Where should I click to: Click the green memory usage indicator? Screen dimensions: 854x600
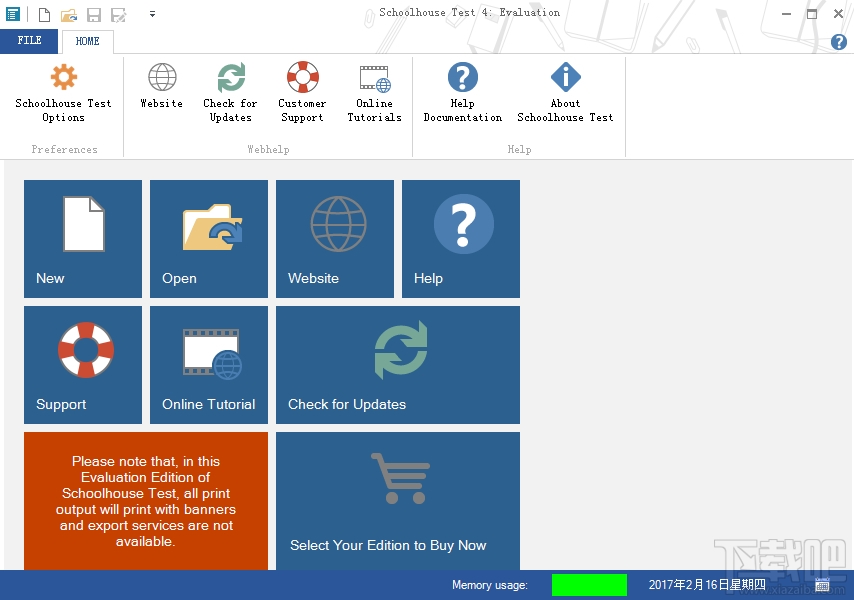pos(589,585)
